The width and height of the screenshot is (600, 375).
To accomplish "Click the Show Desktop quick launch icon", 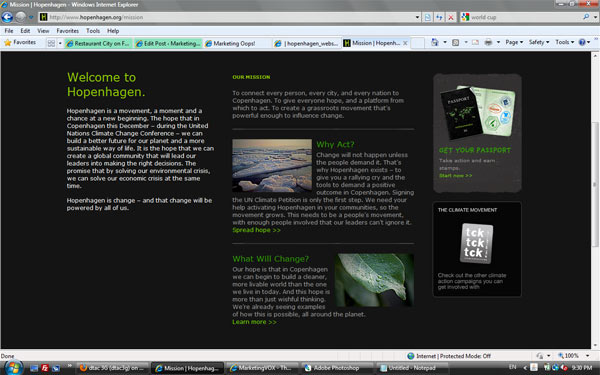I will coord(34,368).
